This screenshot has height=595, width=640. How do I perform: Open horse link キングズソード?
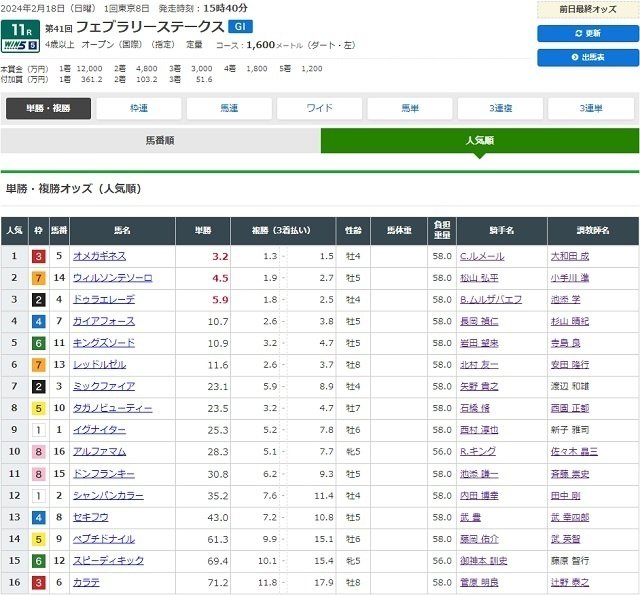coord(104,343)
